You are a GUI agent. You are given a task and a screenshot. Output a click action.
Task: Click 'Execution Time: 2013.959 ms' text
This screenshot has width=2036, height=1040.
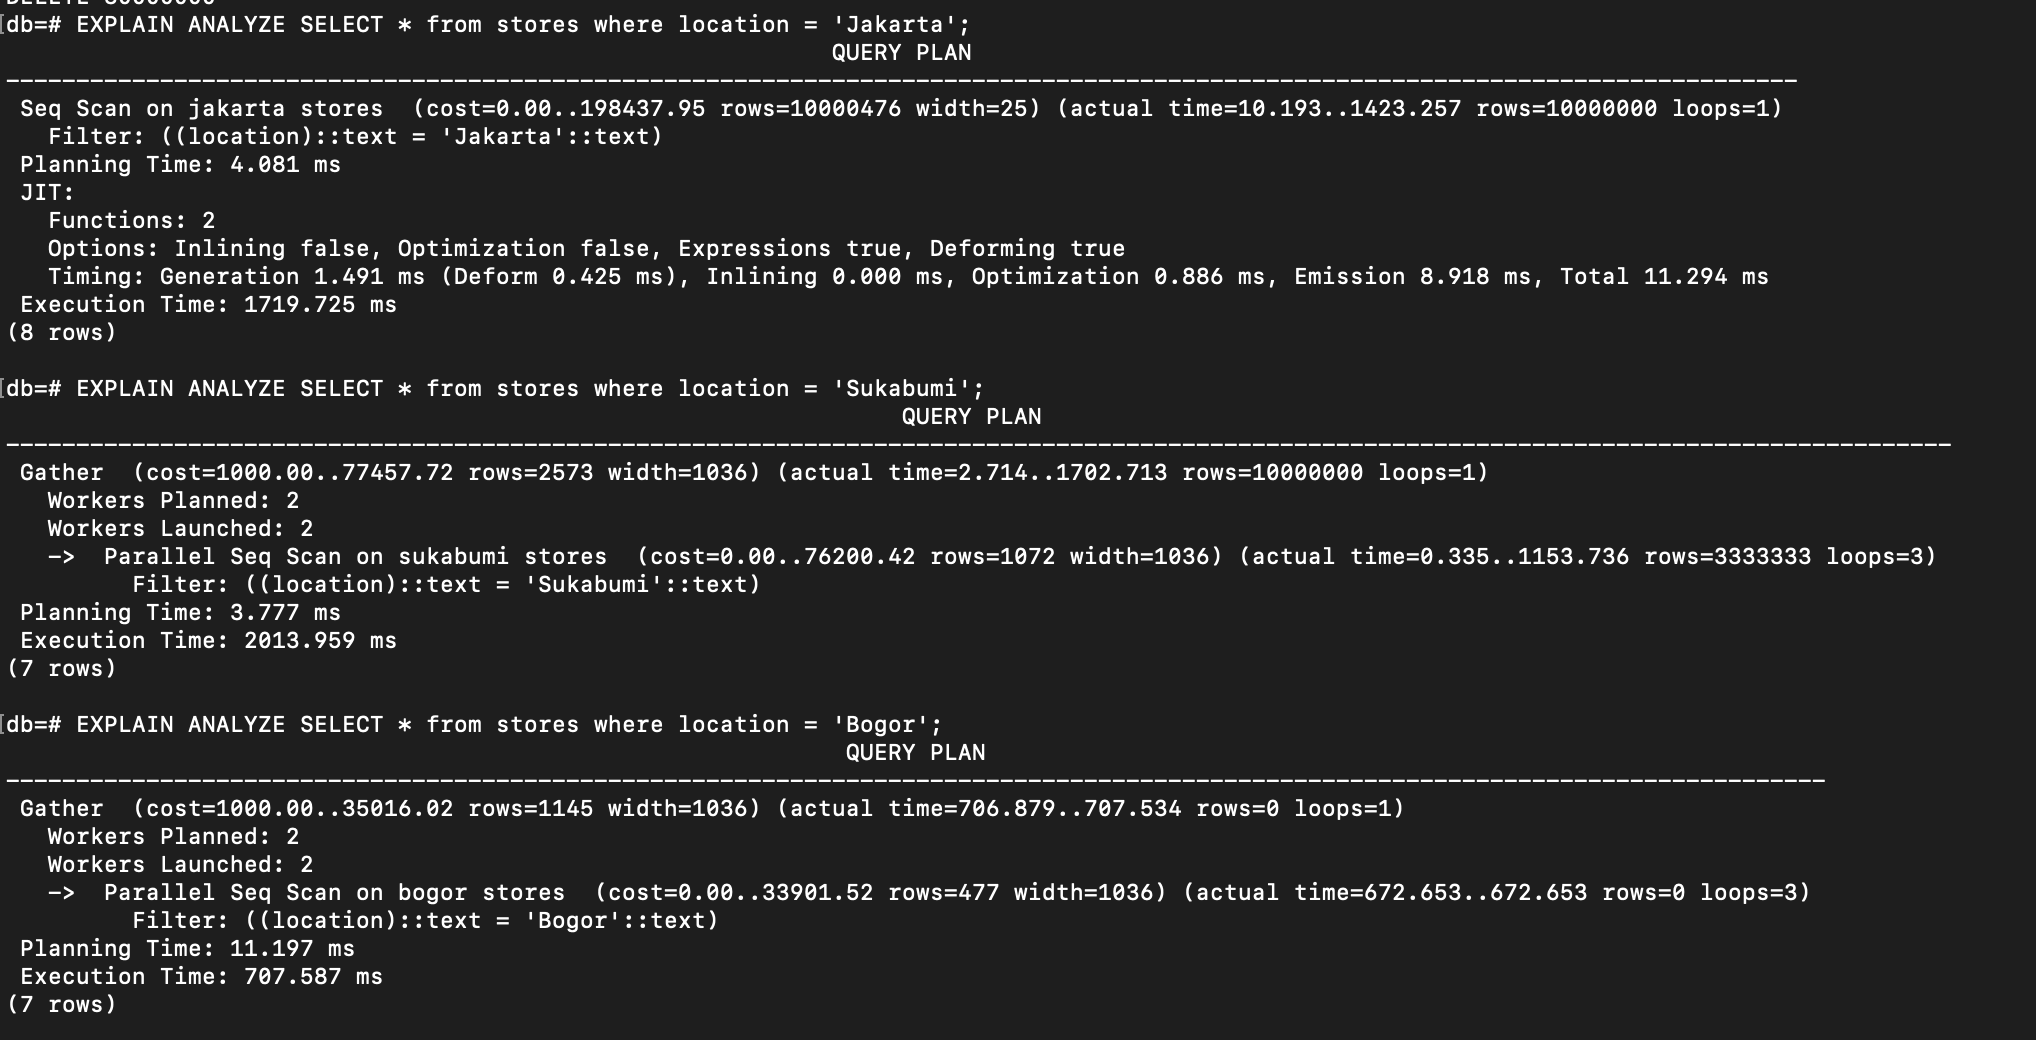(208, 641)
